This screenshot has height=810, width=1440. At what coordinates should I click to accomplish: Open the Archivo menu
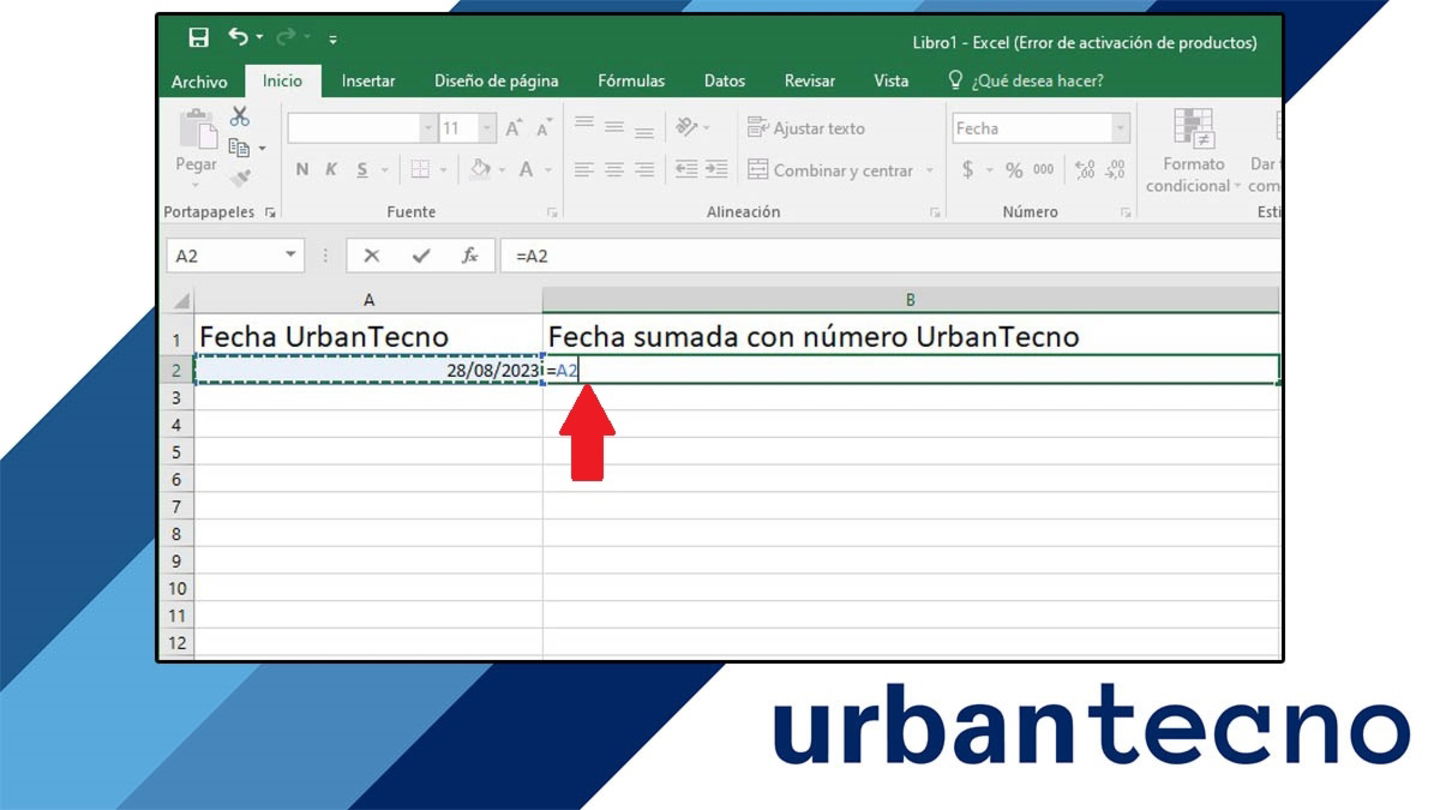199,81
